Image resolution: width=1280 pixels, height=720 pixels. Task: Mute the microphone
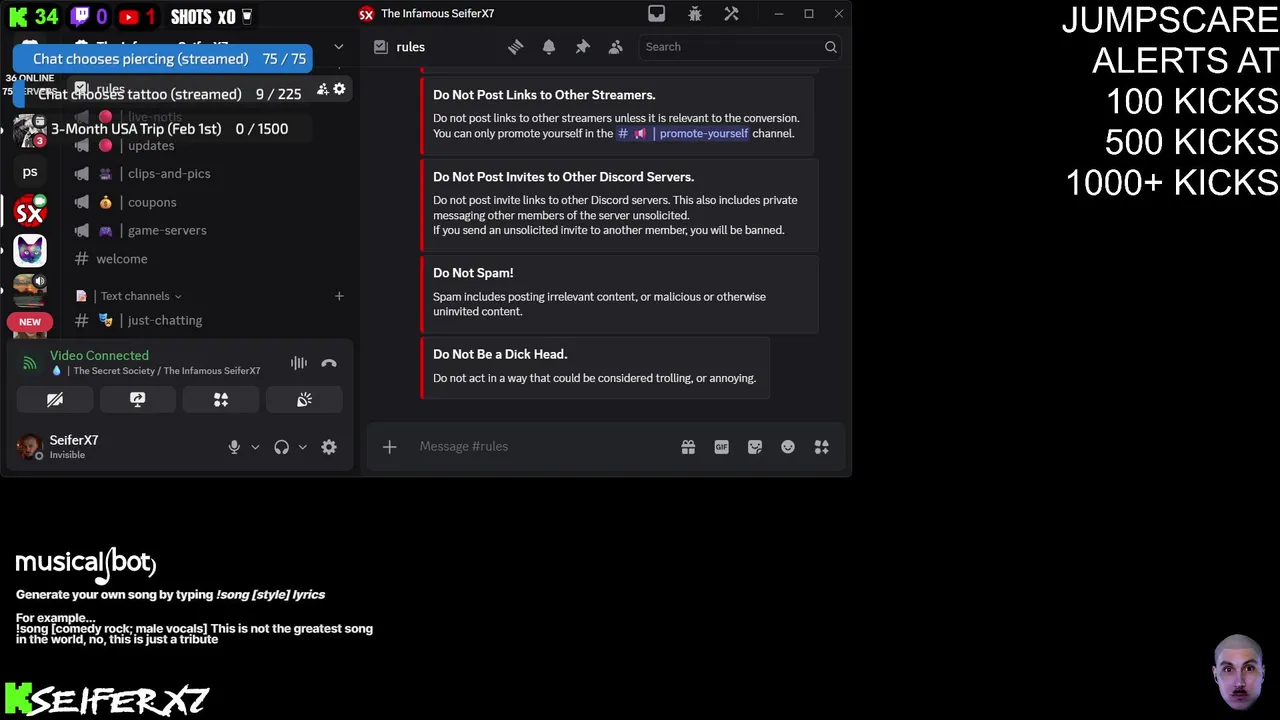point(234,447)
